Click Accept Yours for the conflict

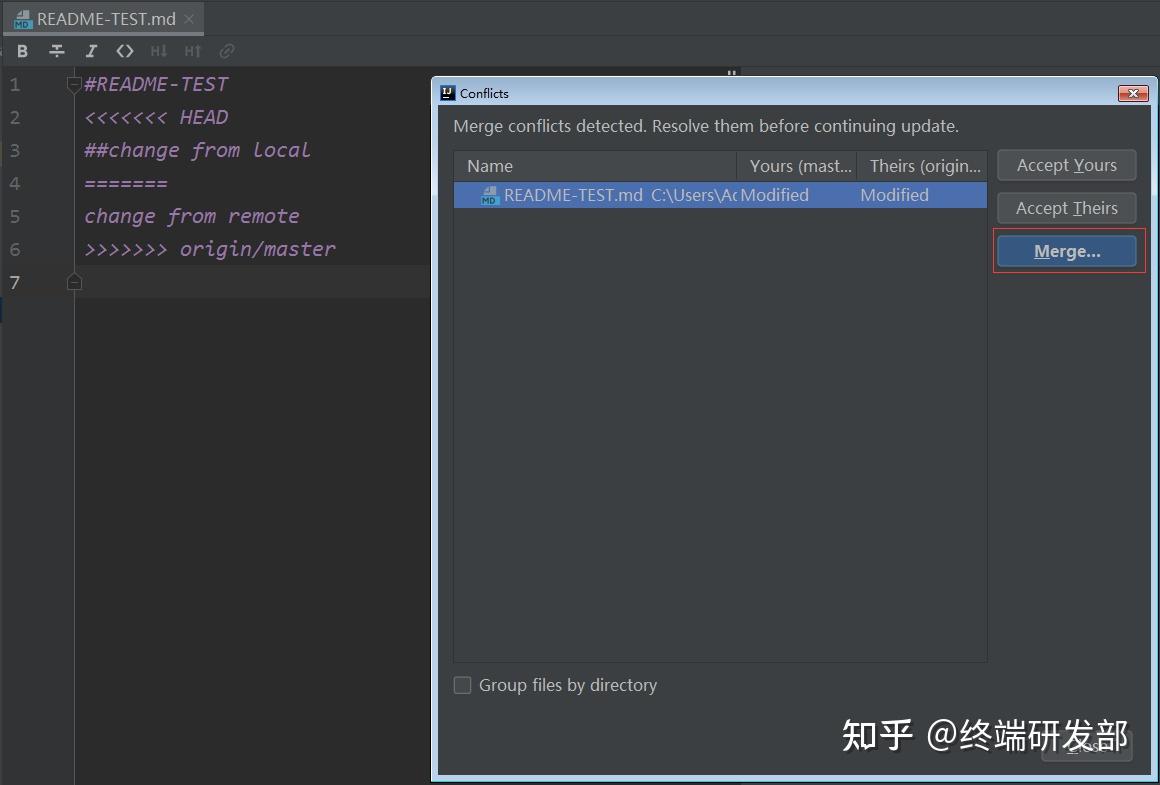pos(1066,165)
